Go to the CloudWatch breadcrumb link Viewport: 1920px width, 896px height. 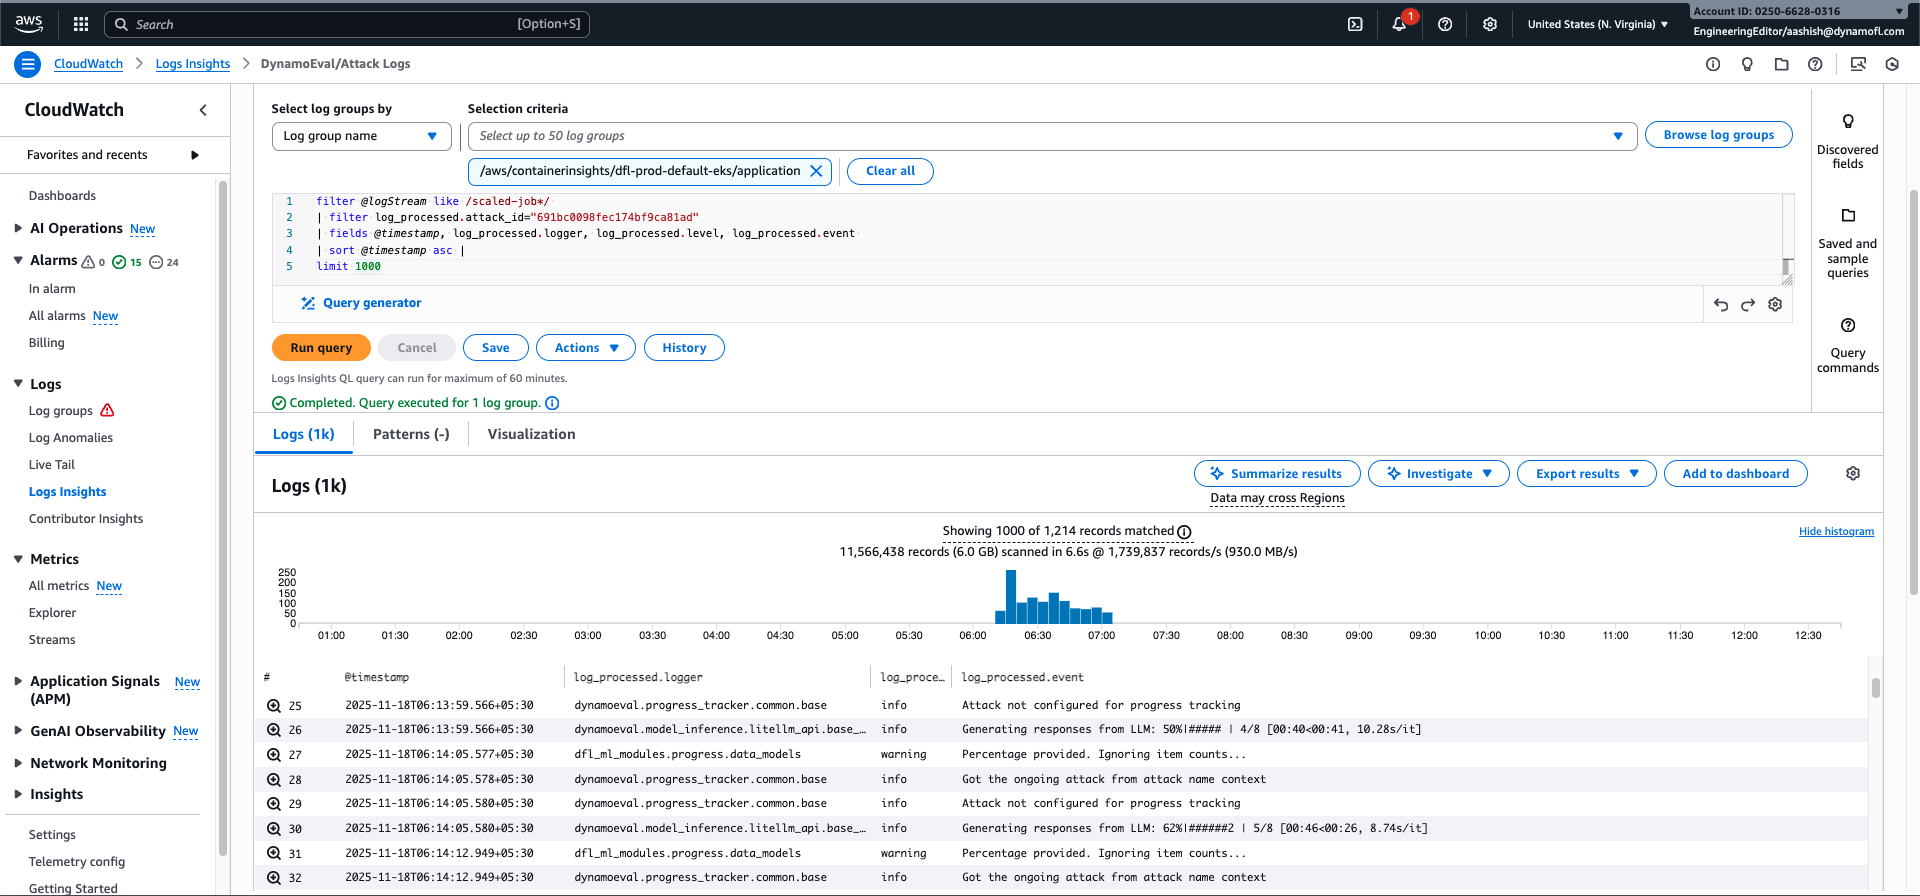88,64
